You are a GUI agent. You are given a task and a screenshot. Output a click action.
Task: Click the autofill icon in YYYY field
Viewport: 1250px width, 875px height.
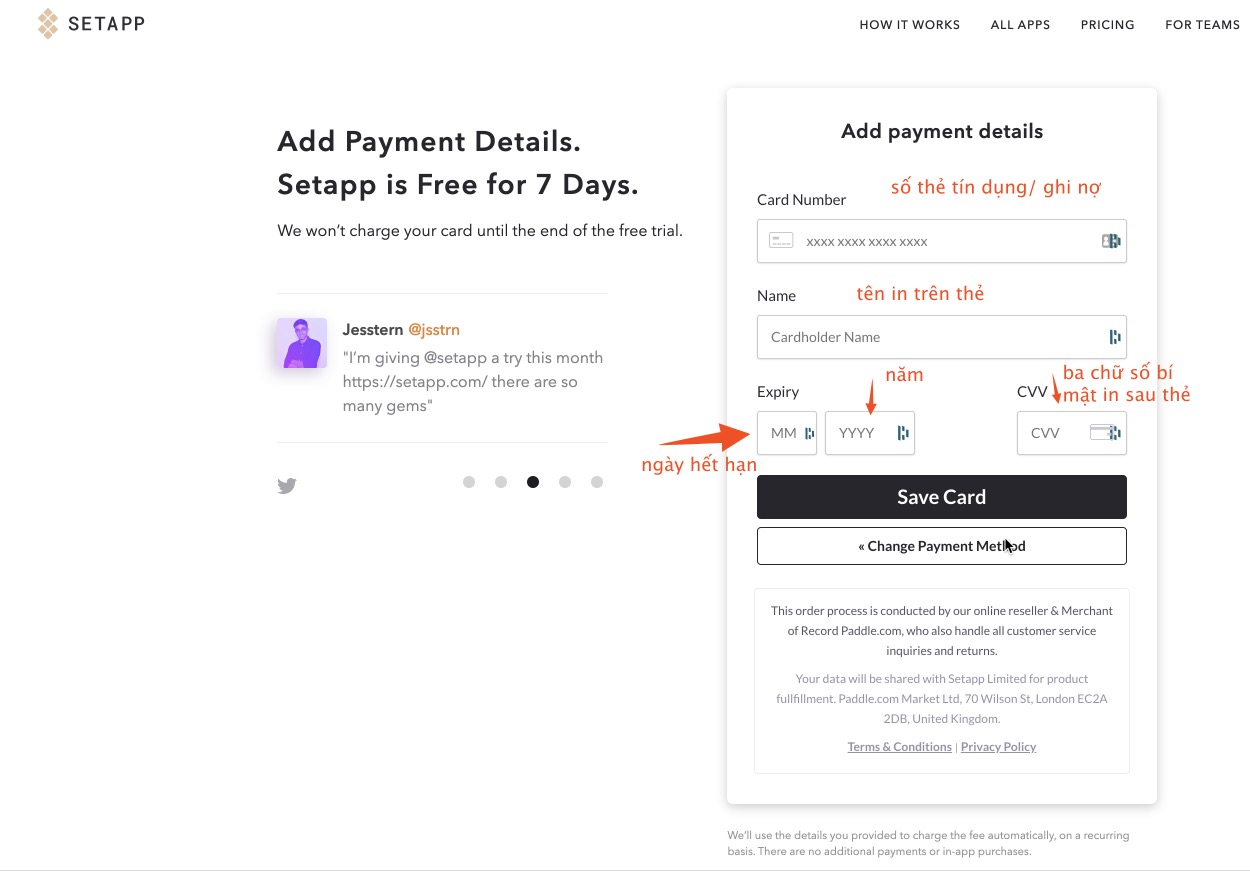click(x=903, y=433)
